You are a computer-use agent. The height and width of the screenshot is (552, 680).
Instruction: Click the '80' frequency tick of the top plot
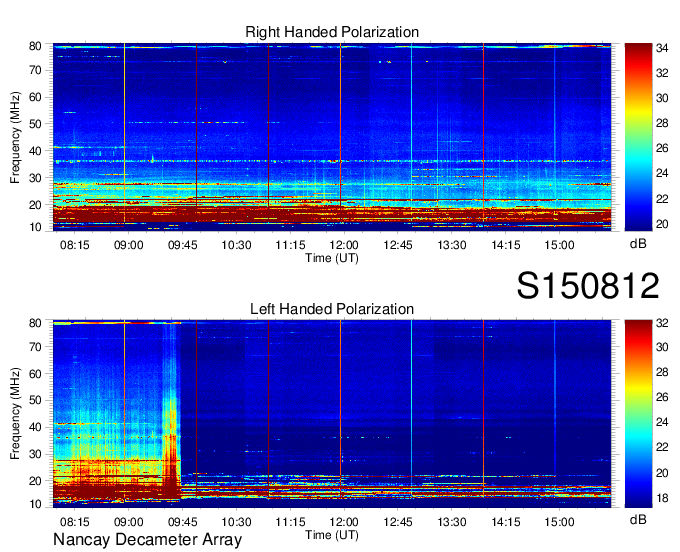click(35, 46)
